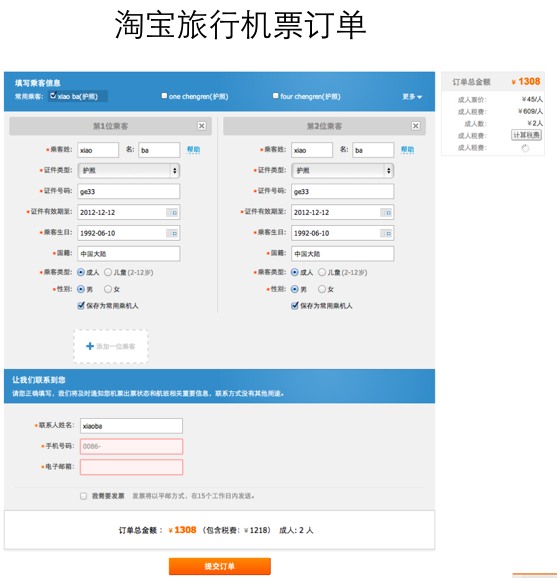Open calendar for passenger 2 乘客生日
This screenshot has height=579, width=559.
click(x=386, y=233)
